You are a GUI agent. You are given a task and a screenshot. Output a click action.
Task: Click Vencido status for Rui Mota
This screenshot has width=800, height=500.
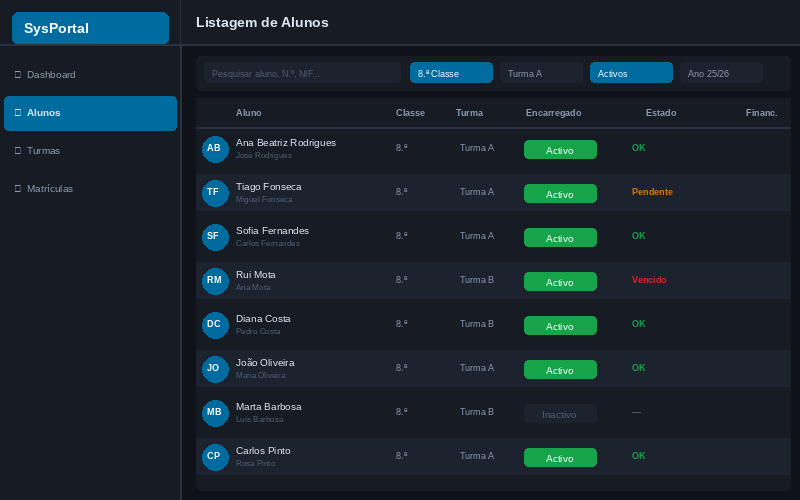649,280
